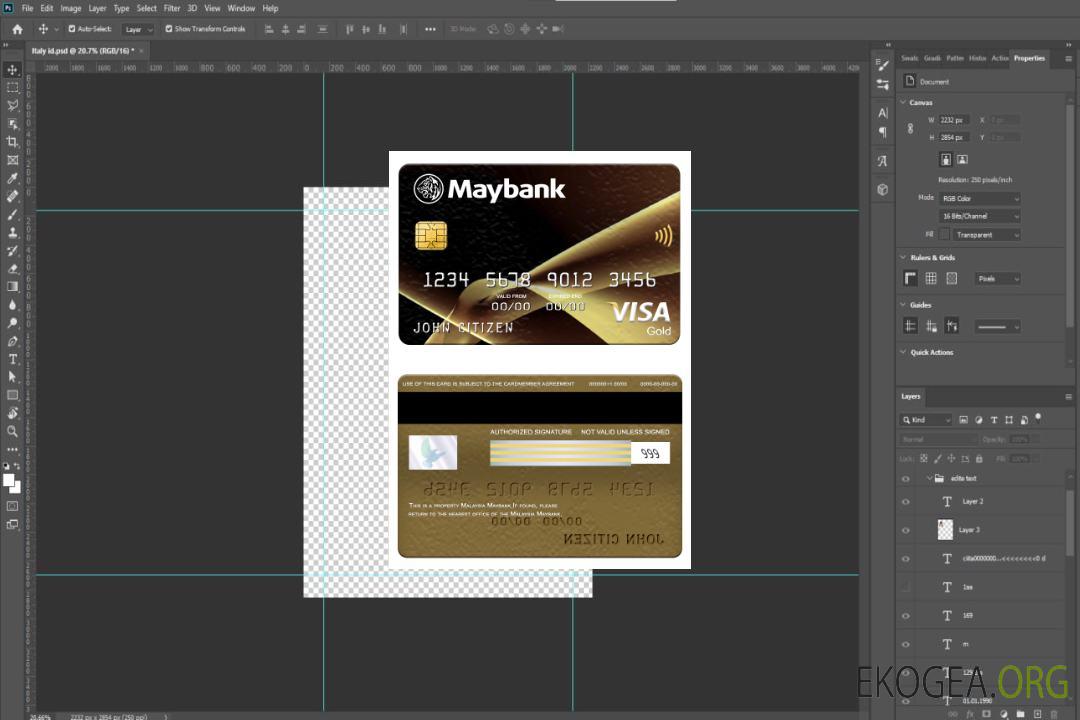Open the Image menu

70,8
